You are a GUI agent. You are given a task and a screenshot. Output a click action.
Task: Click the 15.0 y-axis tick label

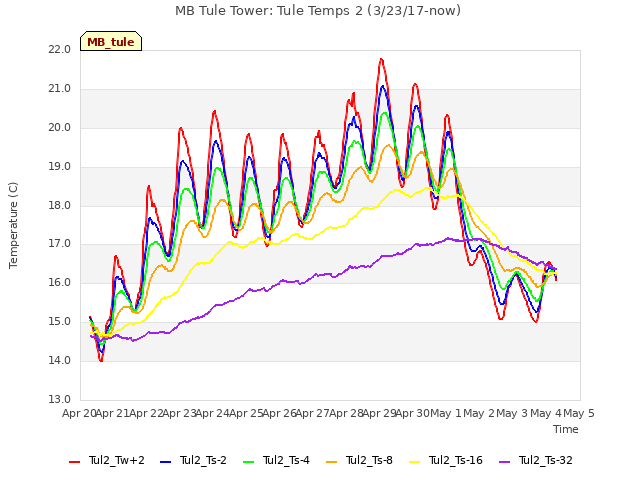pos(59,322)
